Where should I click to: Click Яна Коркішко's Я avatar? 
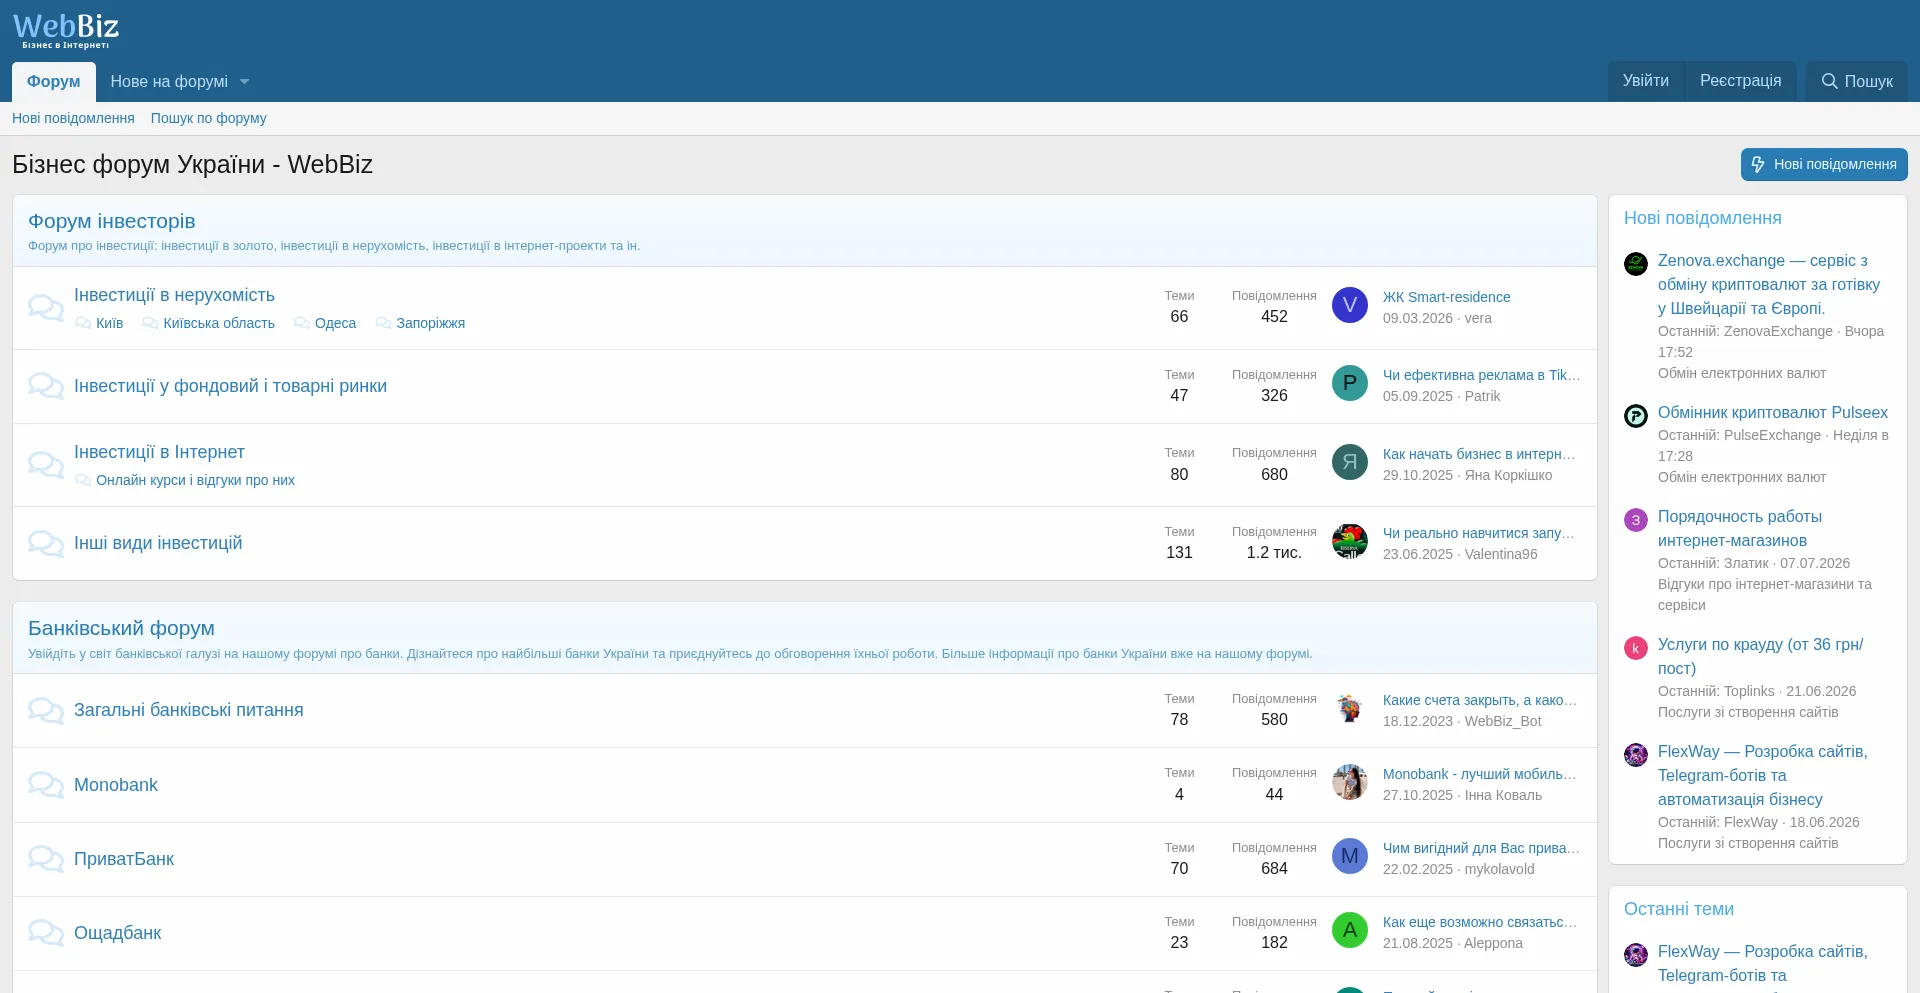[x=1350, y=462]
